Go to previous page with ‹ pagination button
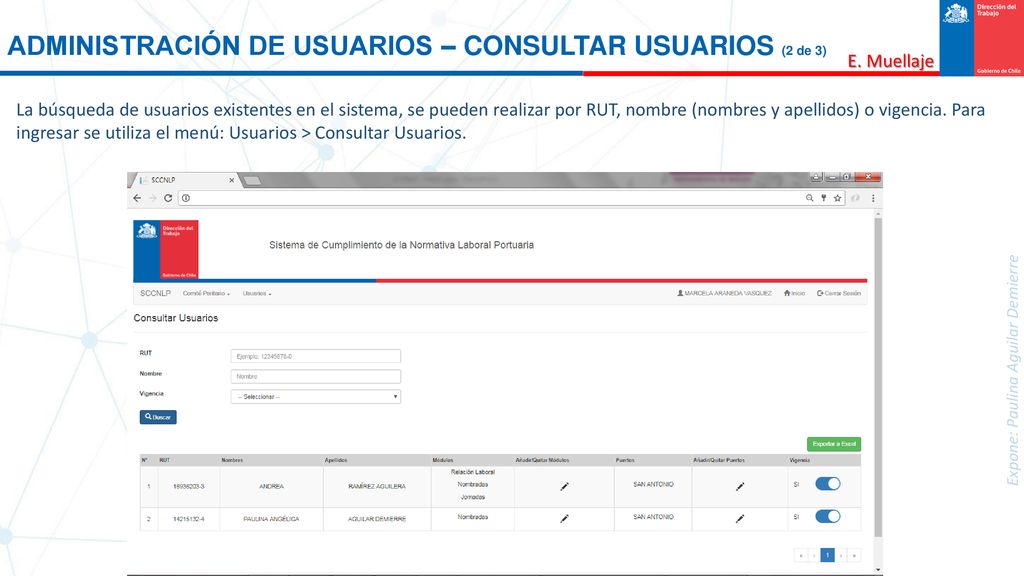 coord(814,555)
